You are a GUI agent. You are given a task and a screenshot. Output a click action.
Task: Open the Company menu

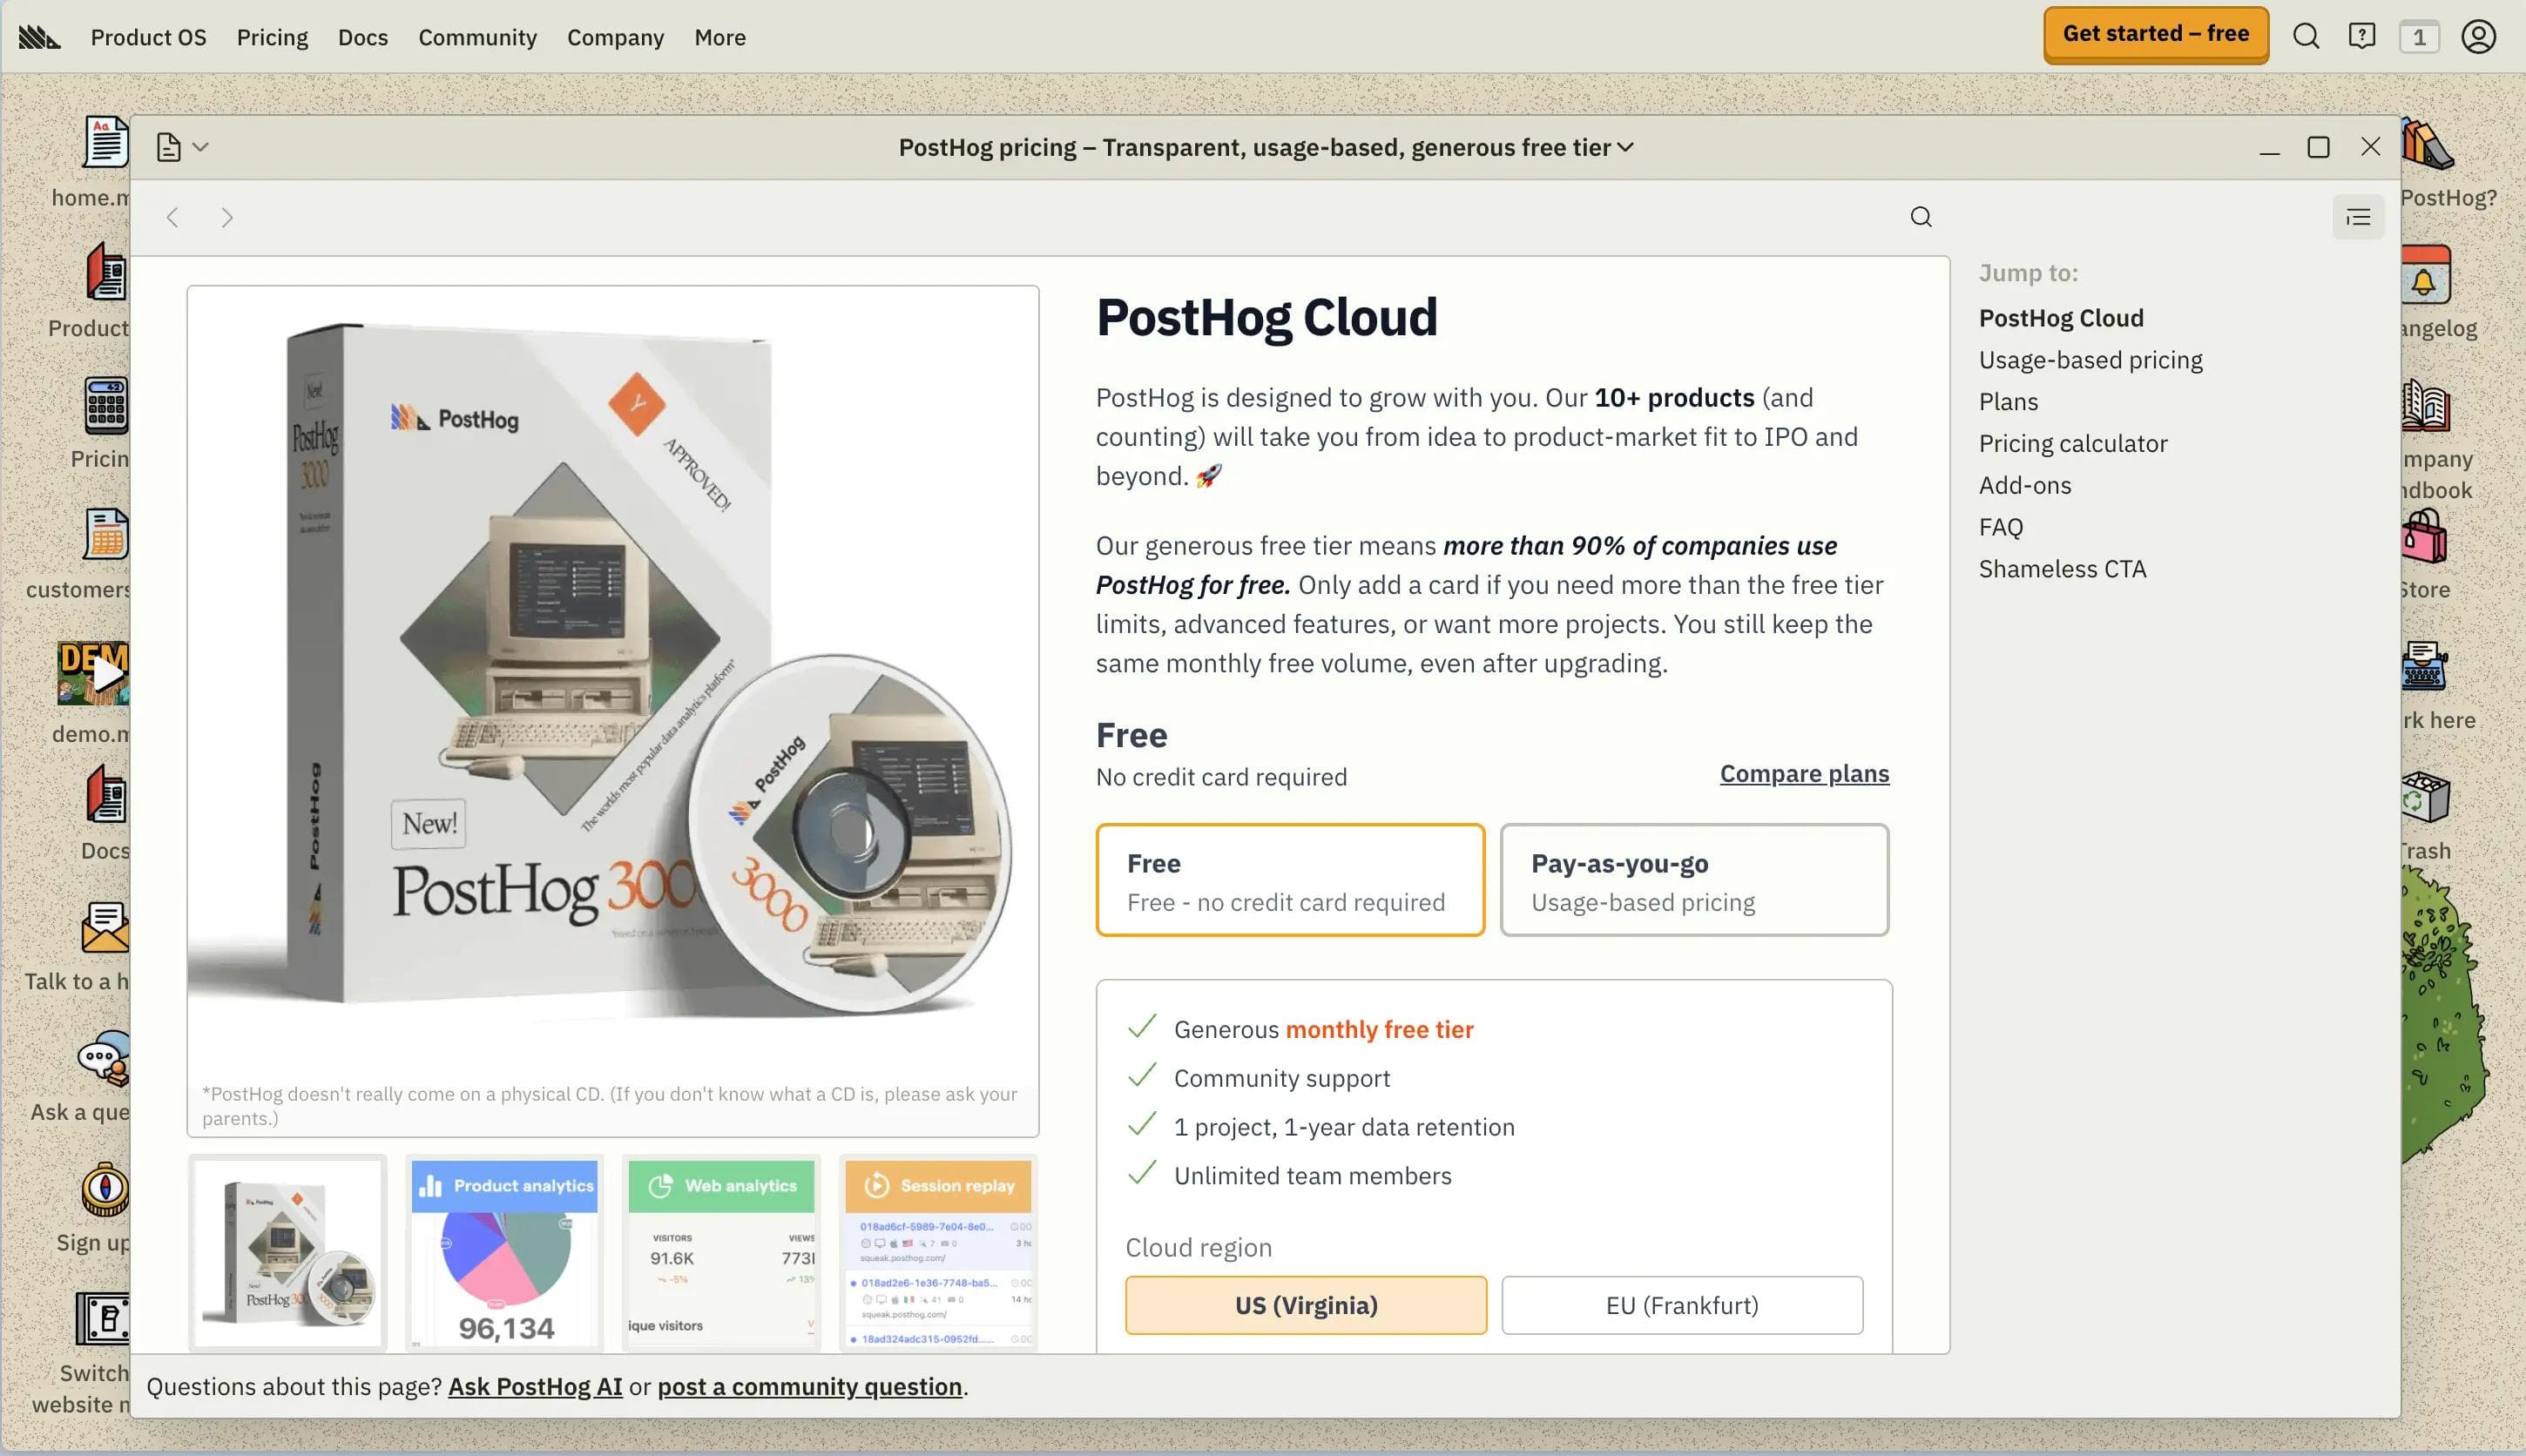point(615,37)
